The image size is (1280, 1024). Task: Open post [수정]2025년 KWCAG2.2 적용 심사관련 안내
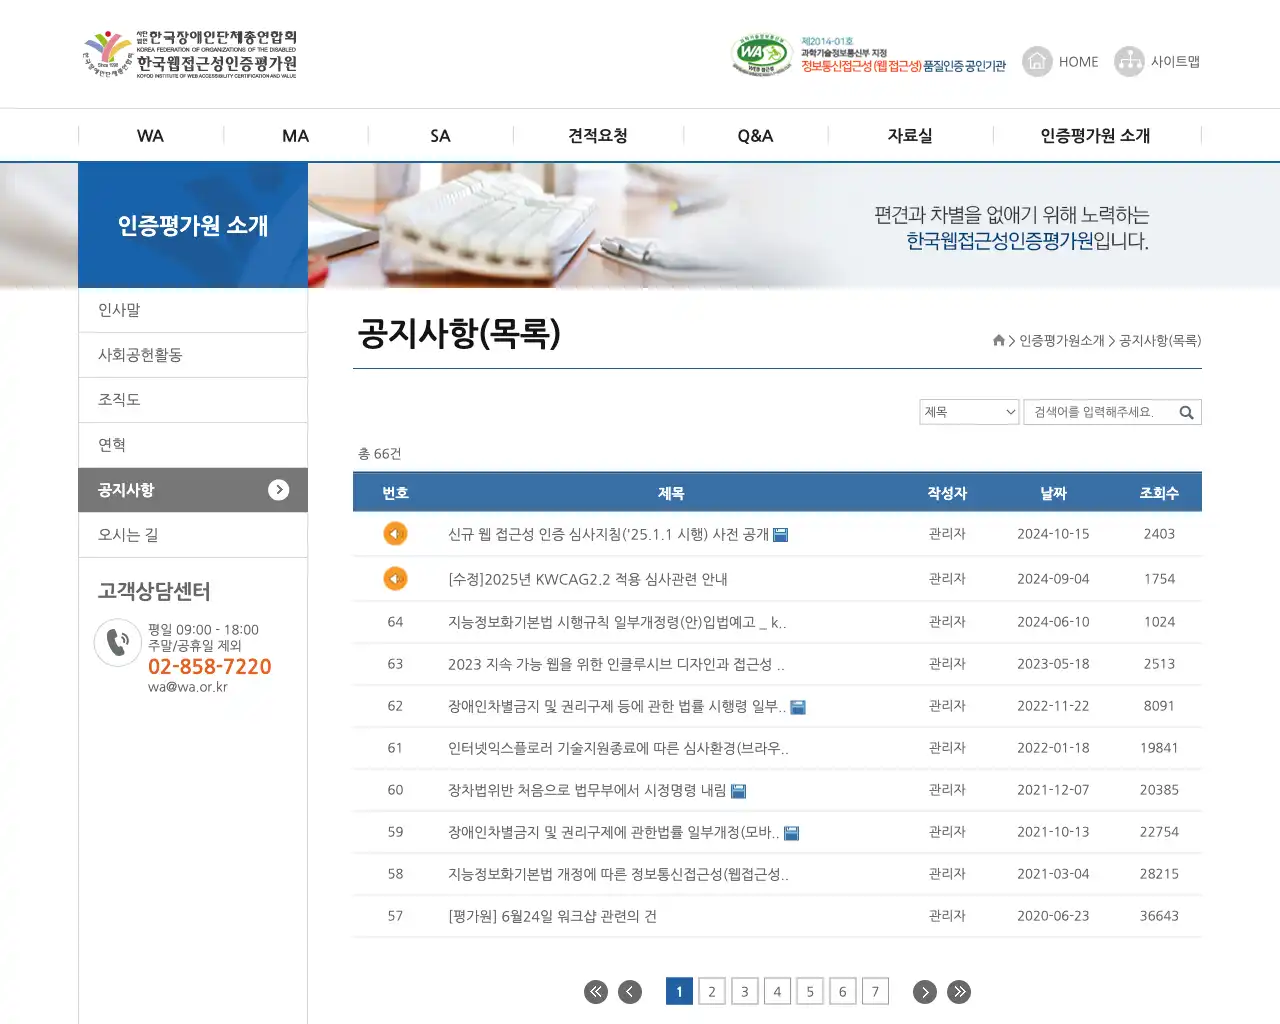[588, 580]
